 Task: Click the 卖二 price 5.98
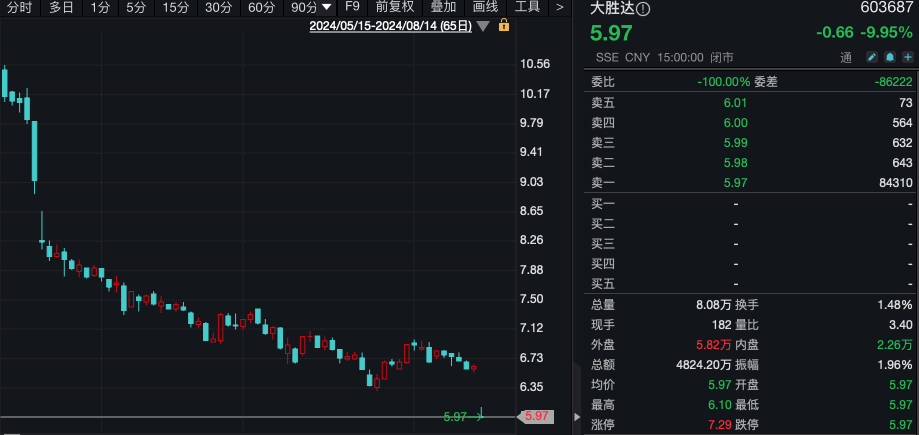(735, 162)
